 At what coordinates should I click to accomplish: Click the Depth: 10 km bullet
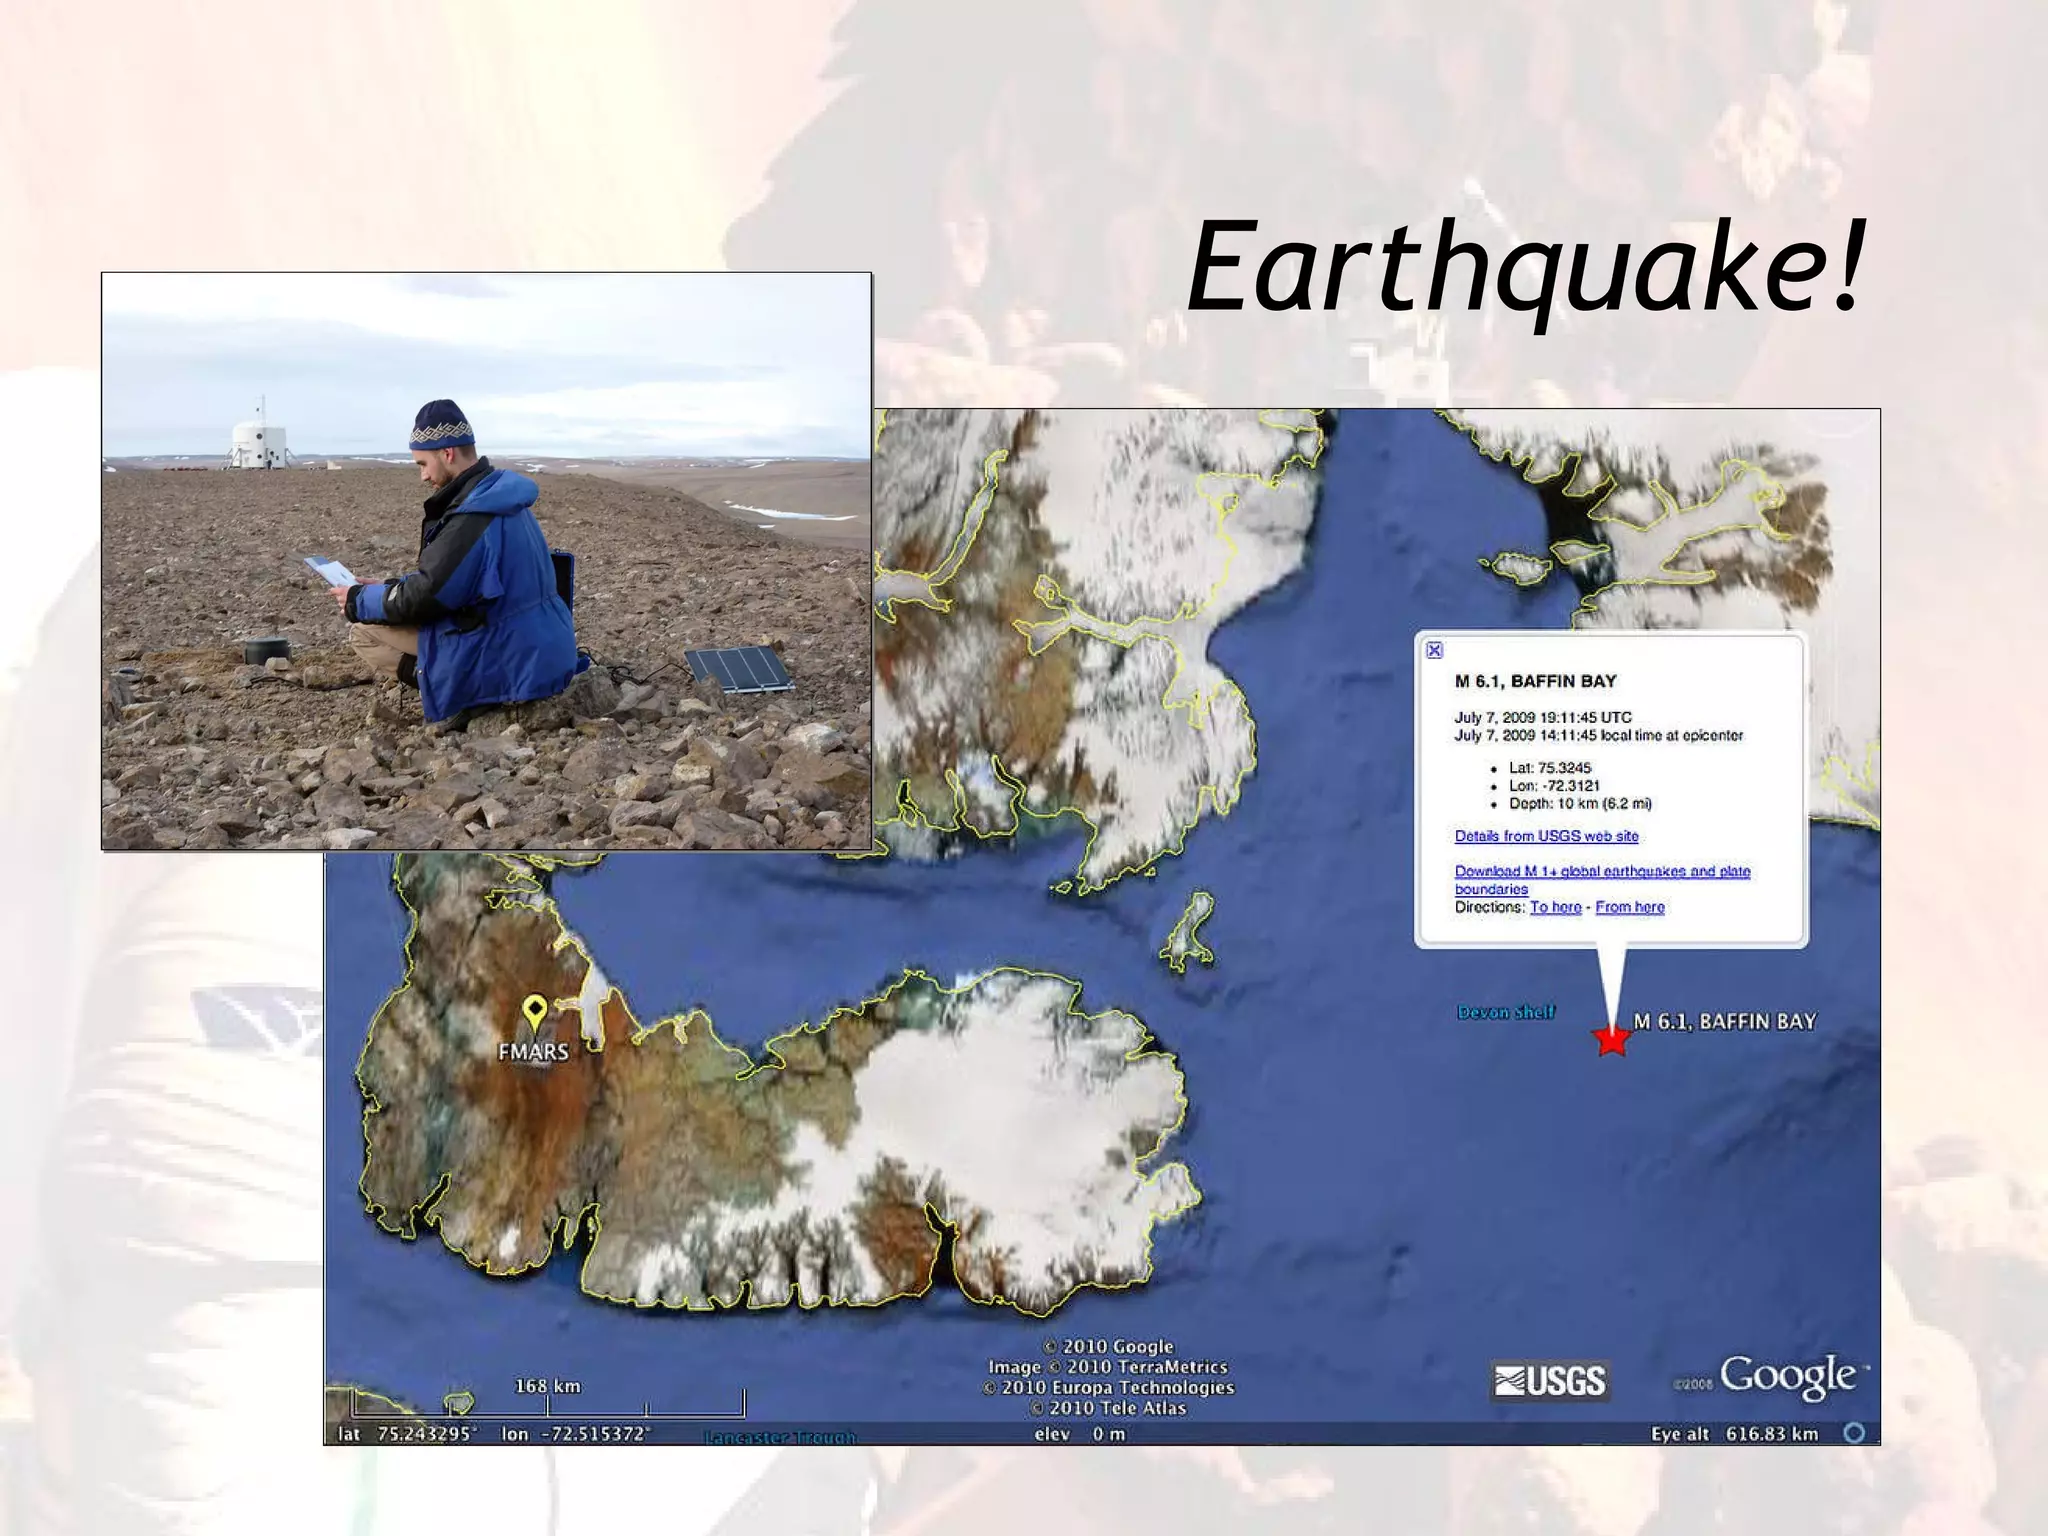click(x=1580, y=803)
